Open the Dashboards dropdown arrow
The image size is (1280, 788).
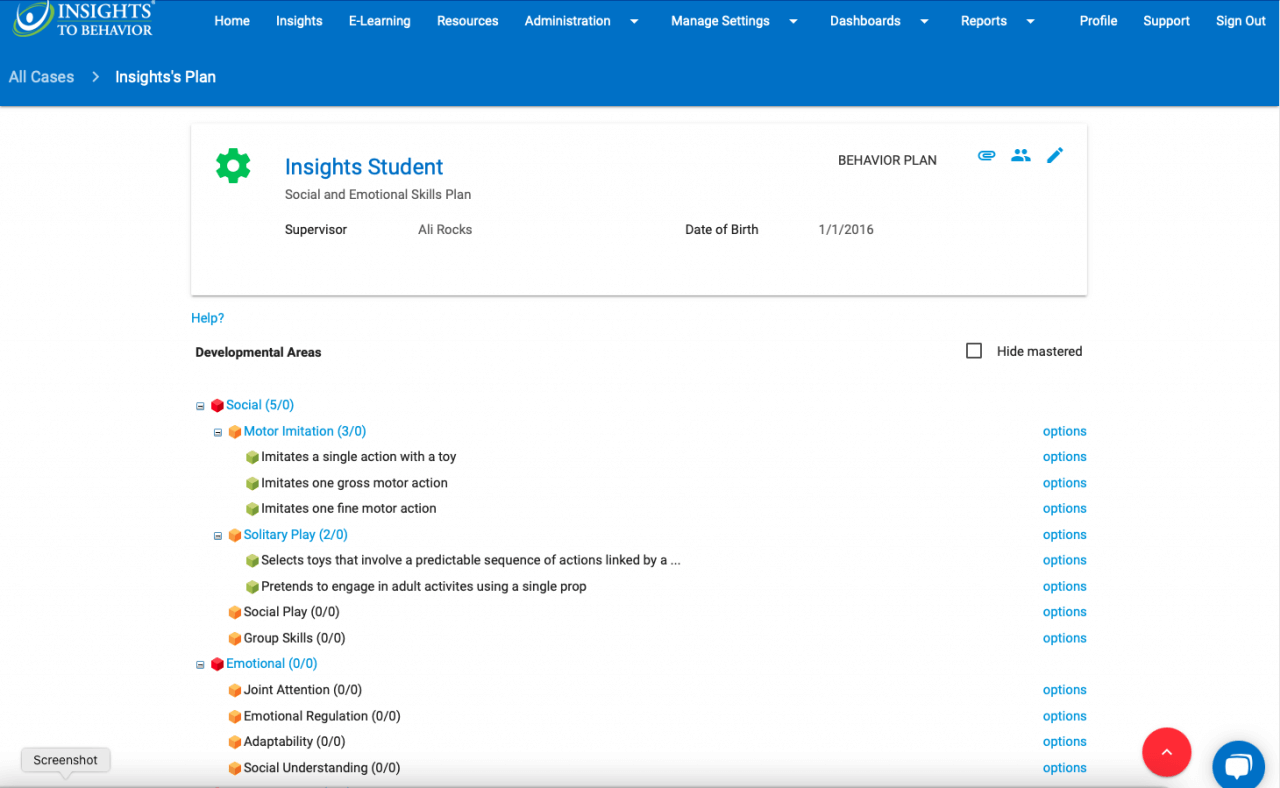(924, 21)
